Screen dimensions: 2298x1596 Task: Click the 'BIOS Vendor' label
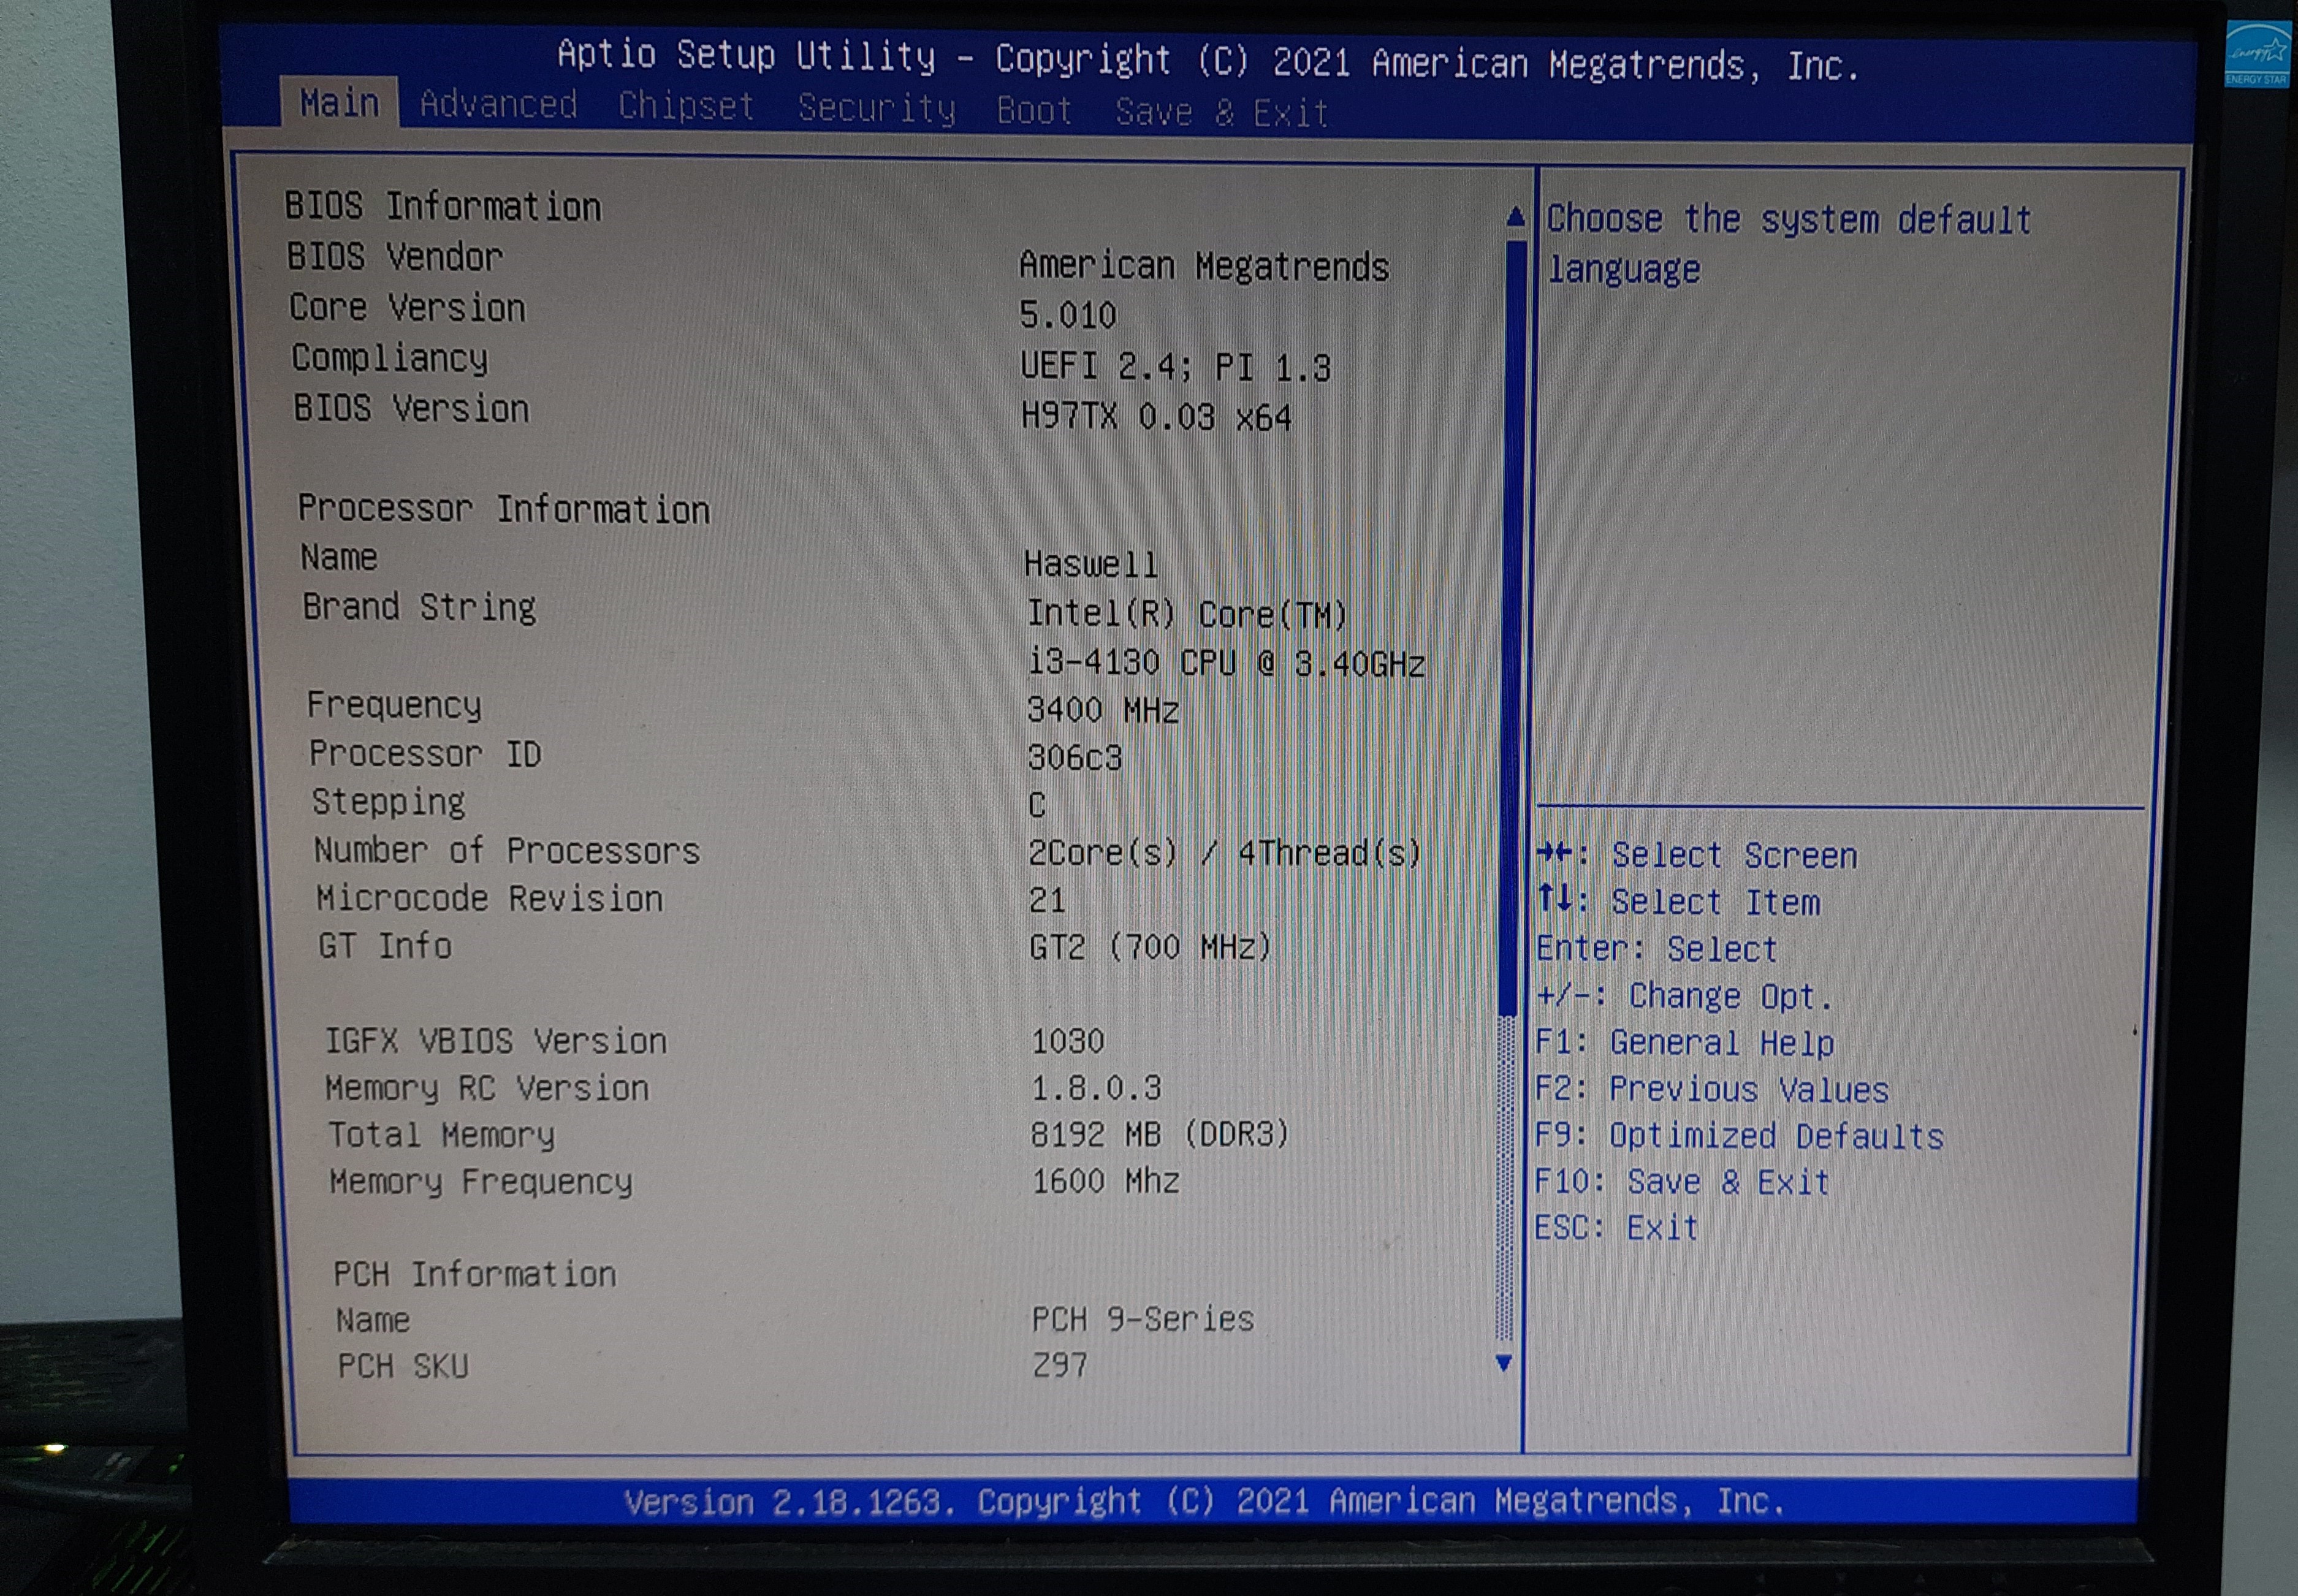point(395,257)
